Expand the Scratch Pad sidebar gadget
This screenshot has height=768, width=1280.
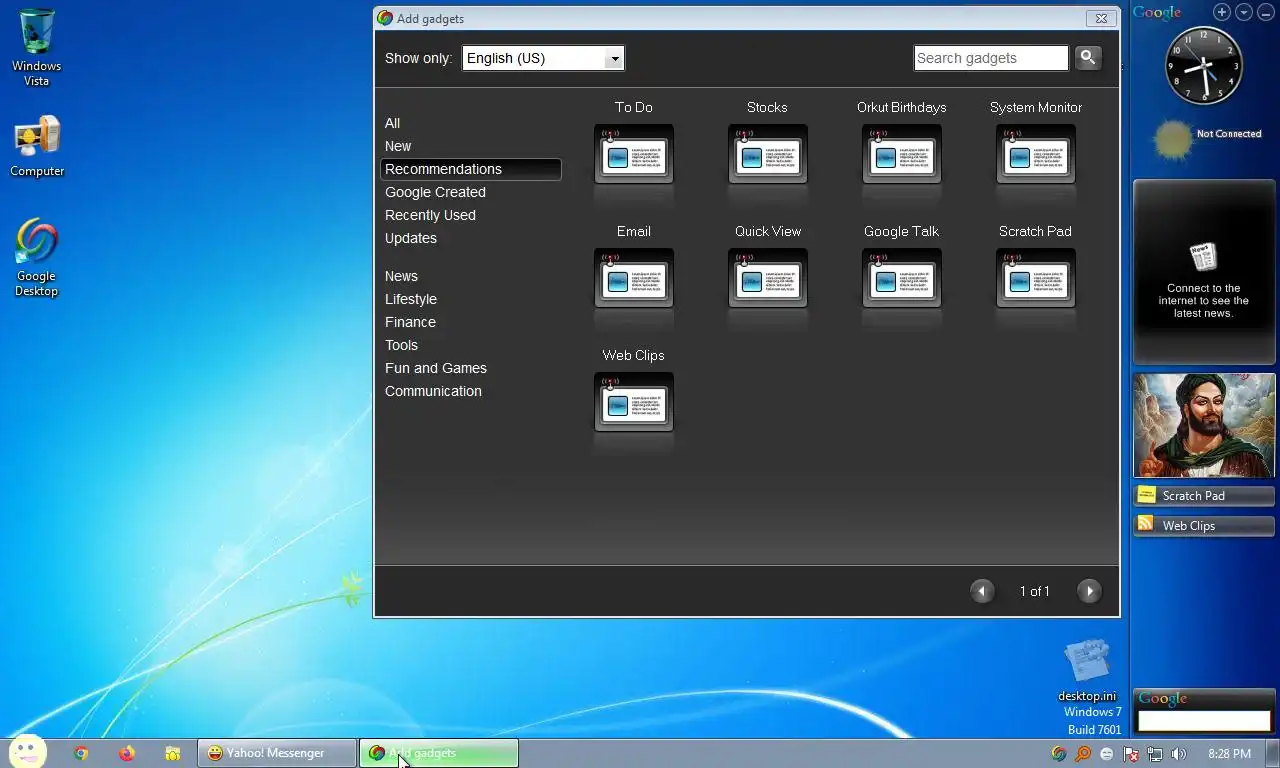pos(1204,496)
